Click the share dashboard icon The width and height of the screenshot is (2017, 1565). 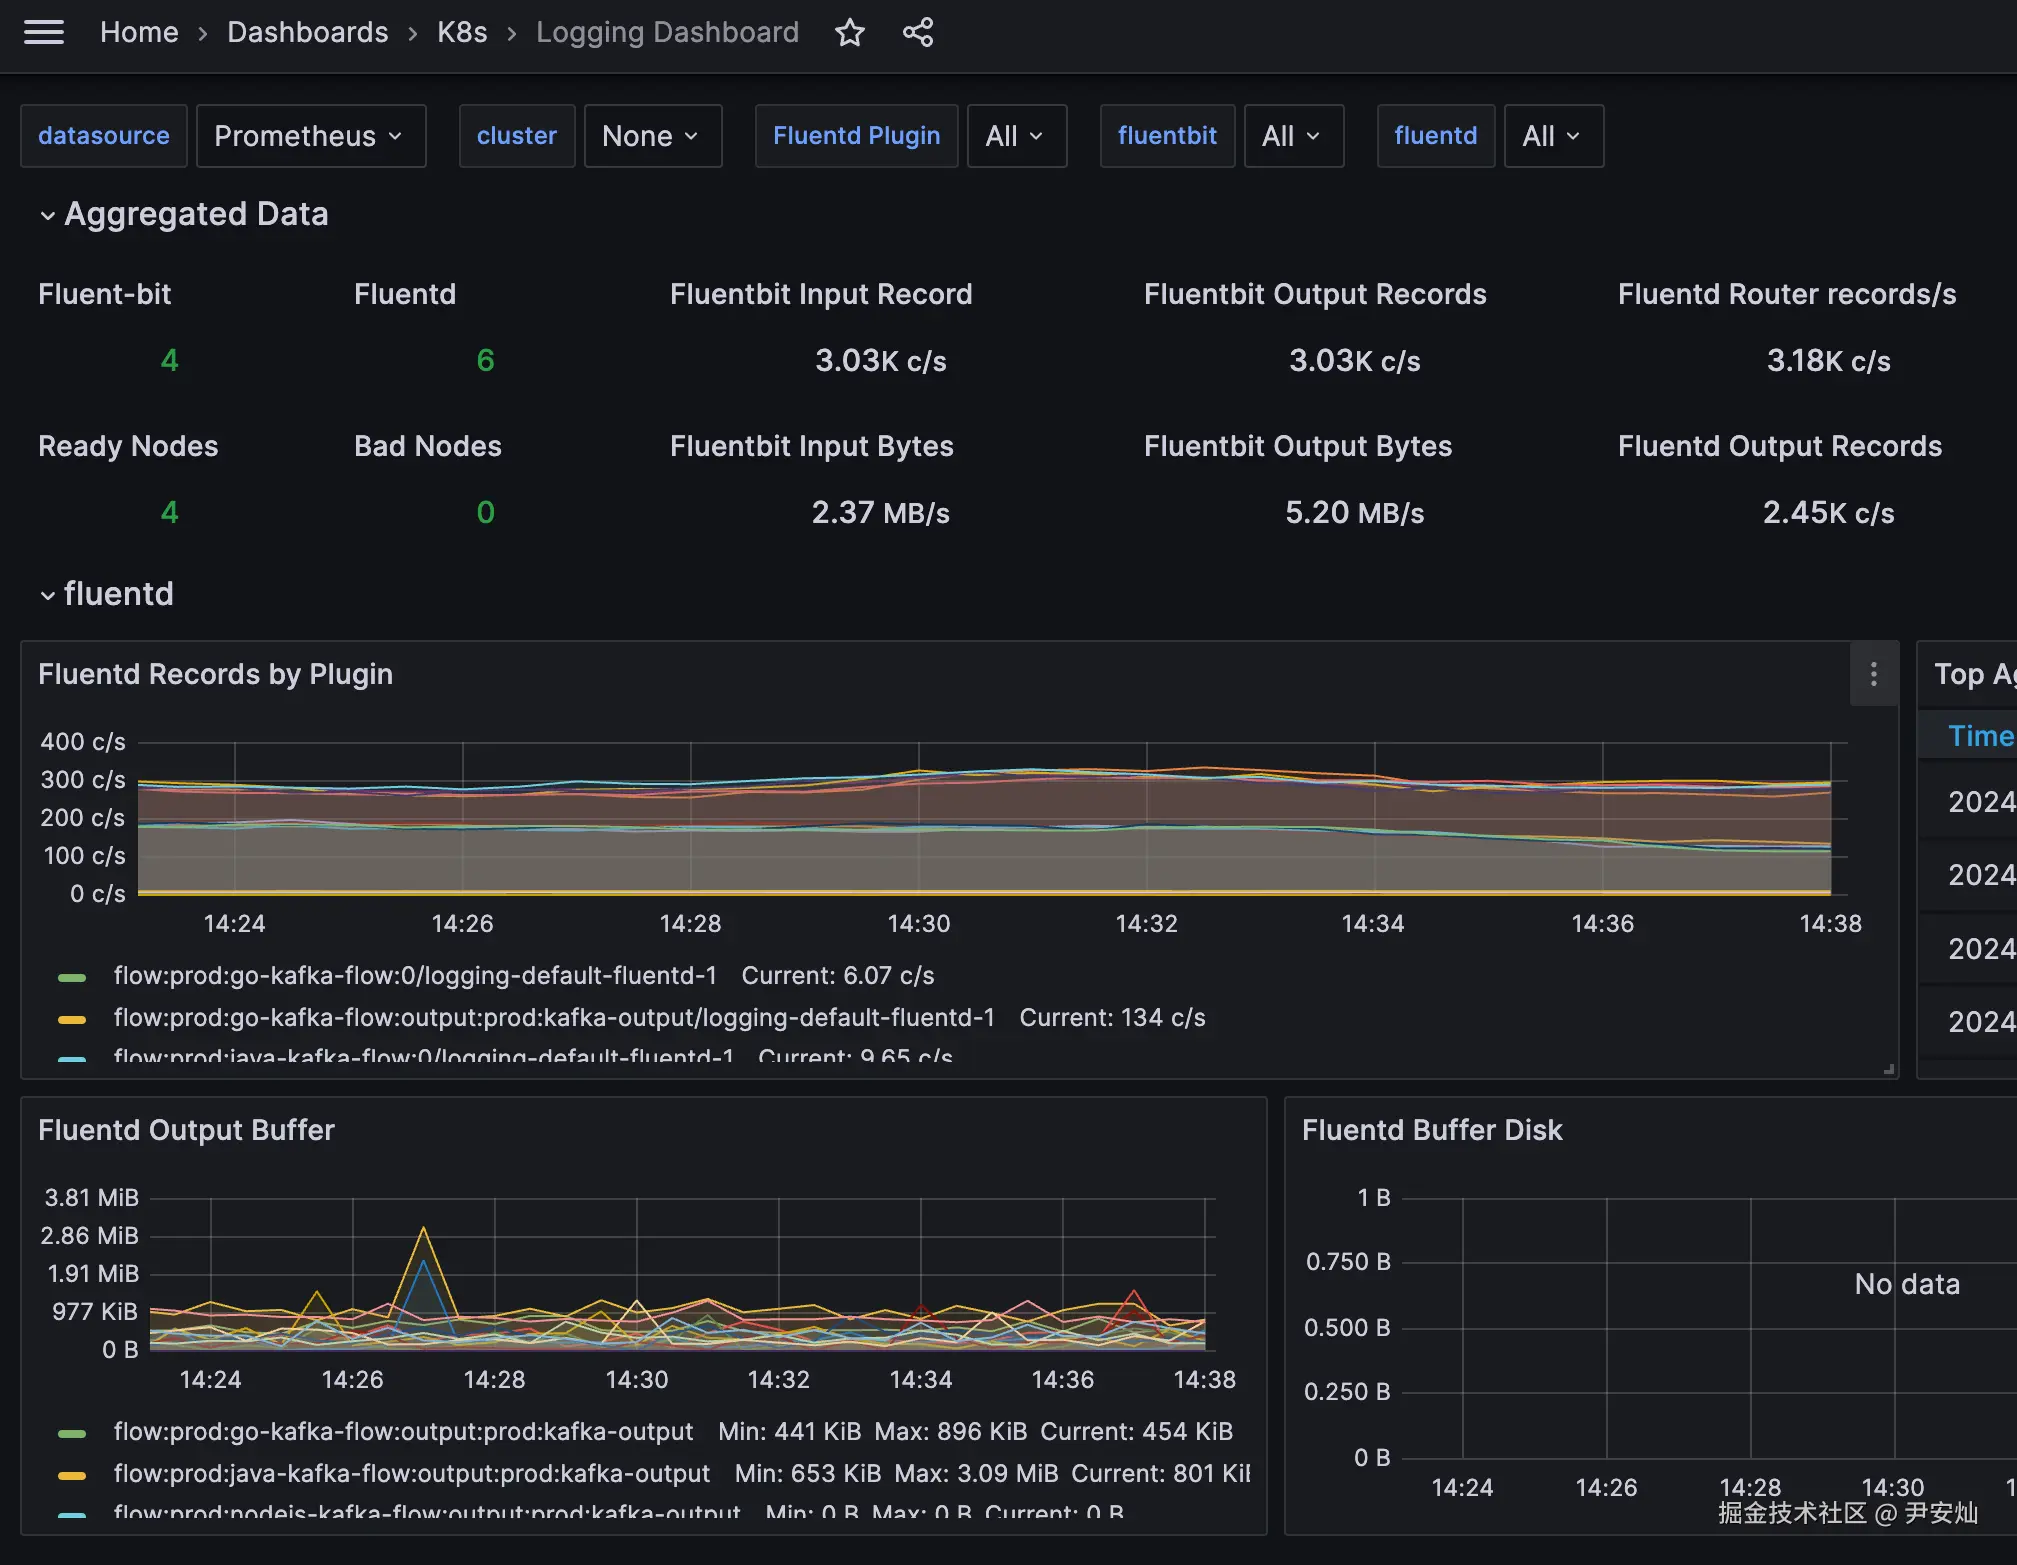pos(918,33)
